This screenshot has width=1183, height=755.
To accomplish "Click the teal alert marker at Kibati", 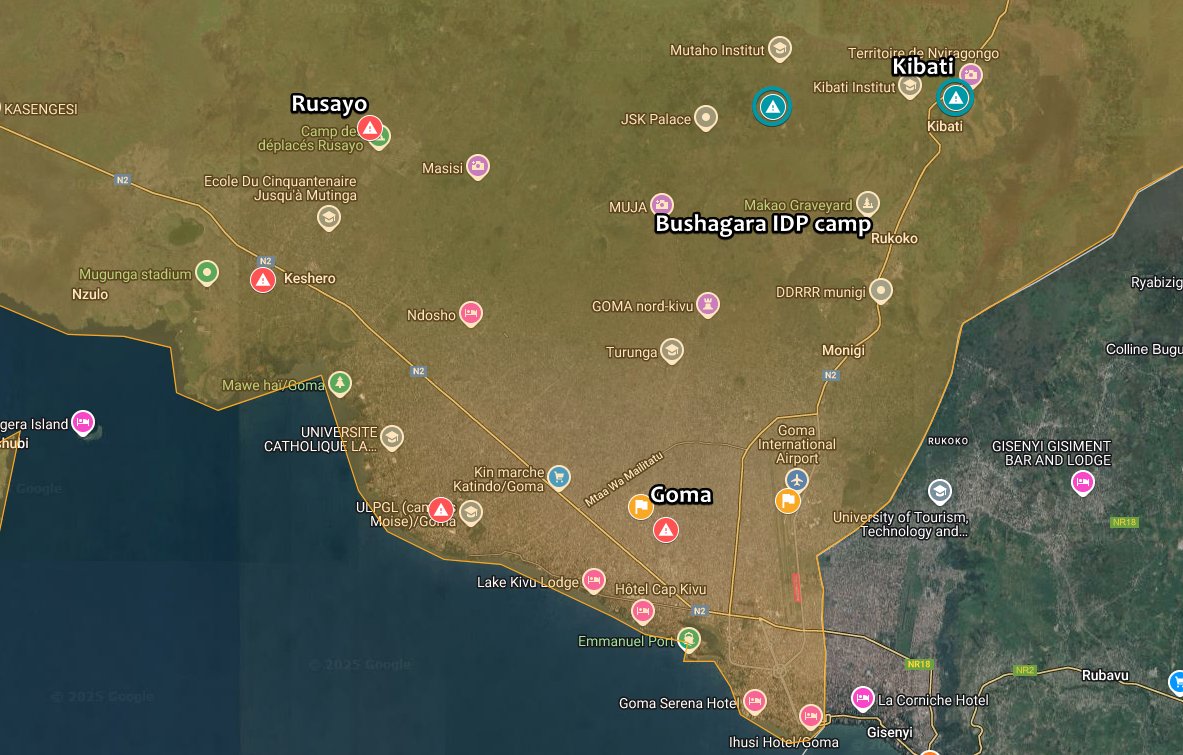I will pos(955,97).
